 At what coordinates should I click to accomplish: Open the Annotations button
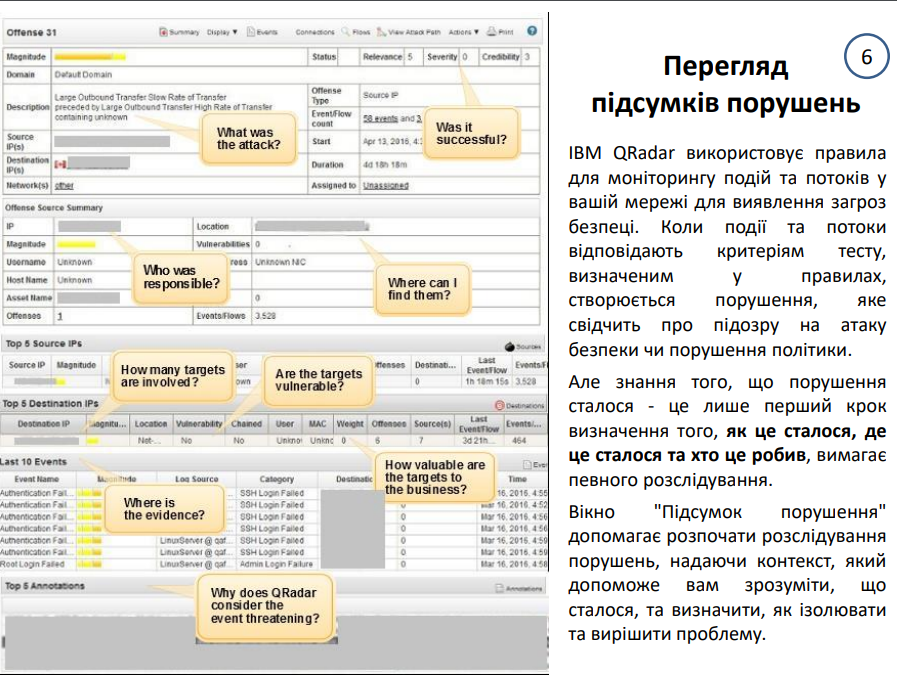(x=518, y=588)
